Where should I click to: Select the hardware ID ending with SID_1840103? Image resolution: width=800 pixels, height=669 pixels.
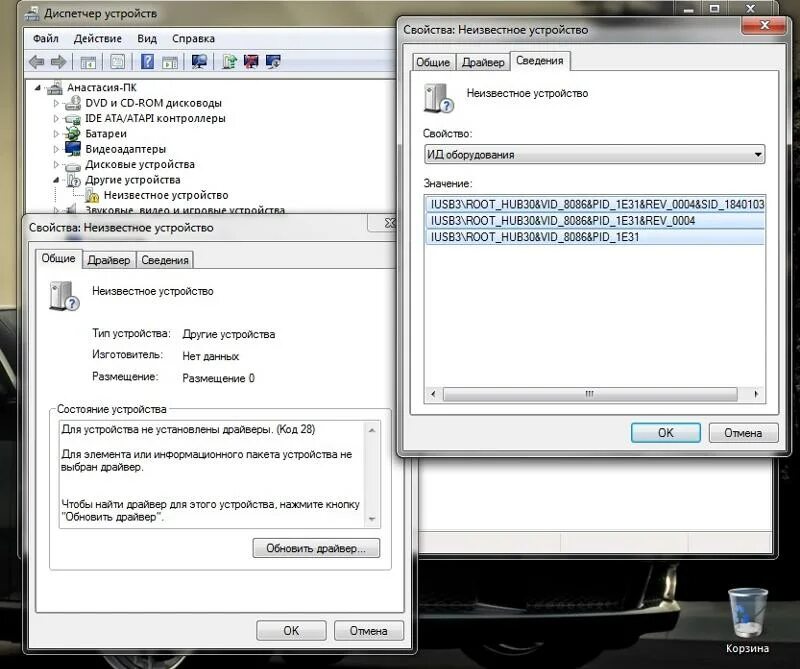click(x=596, y=204)
